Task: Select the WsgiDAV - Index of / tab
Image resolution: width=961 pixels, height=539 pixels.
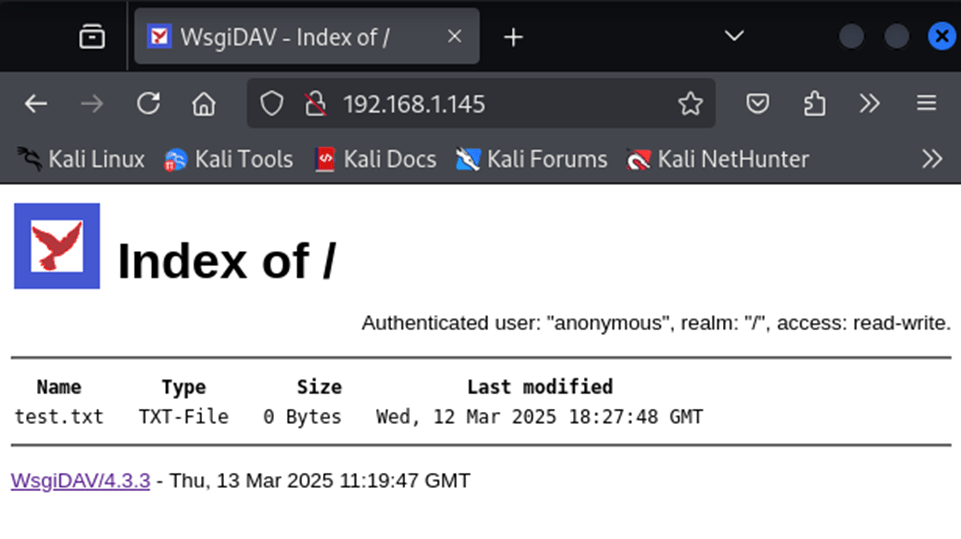Action: tap(285, 37)
